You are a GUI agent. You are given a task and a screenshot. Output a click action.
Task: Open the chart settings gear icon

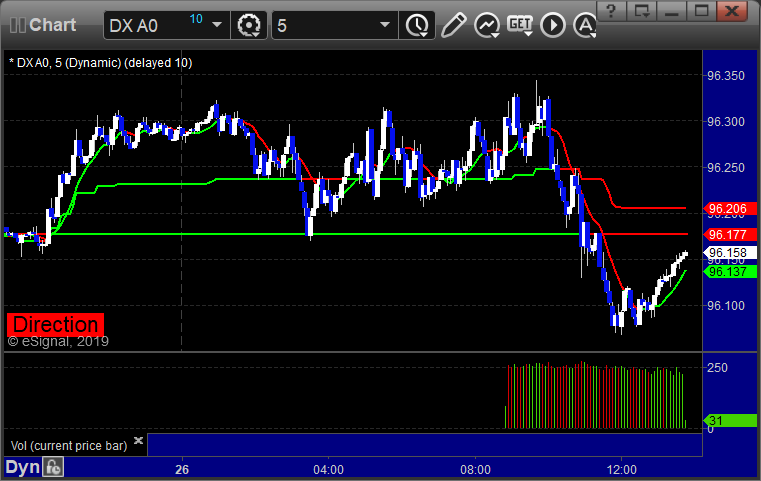249,25
